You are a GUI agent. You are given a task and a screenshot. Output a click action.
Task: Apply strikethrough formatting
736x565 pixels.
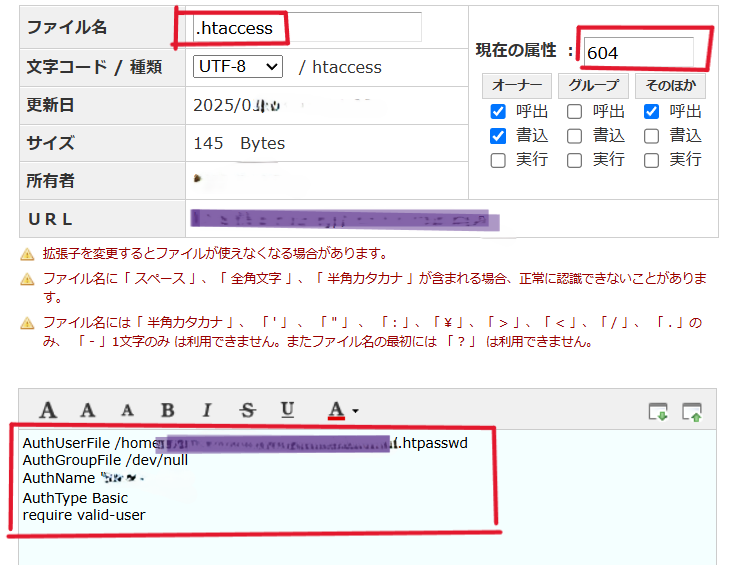[247, 410]
